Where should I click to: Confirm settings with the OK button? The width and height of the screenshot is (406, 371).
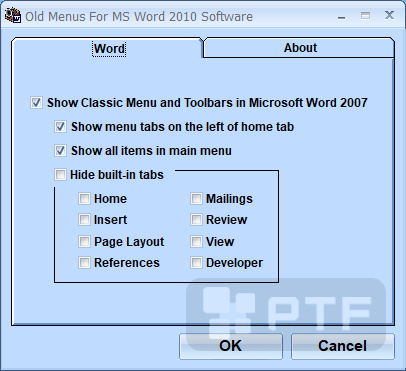pyautogui.click(x=231, y=346)
